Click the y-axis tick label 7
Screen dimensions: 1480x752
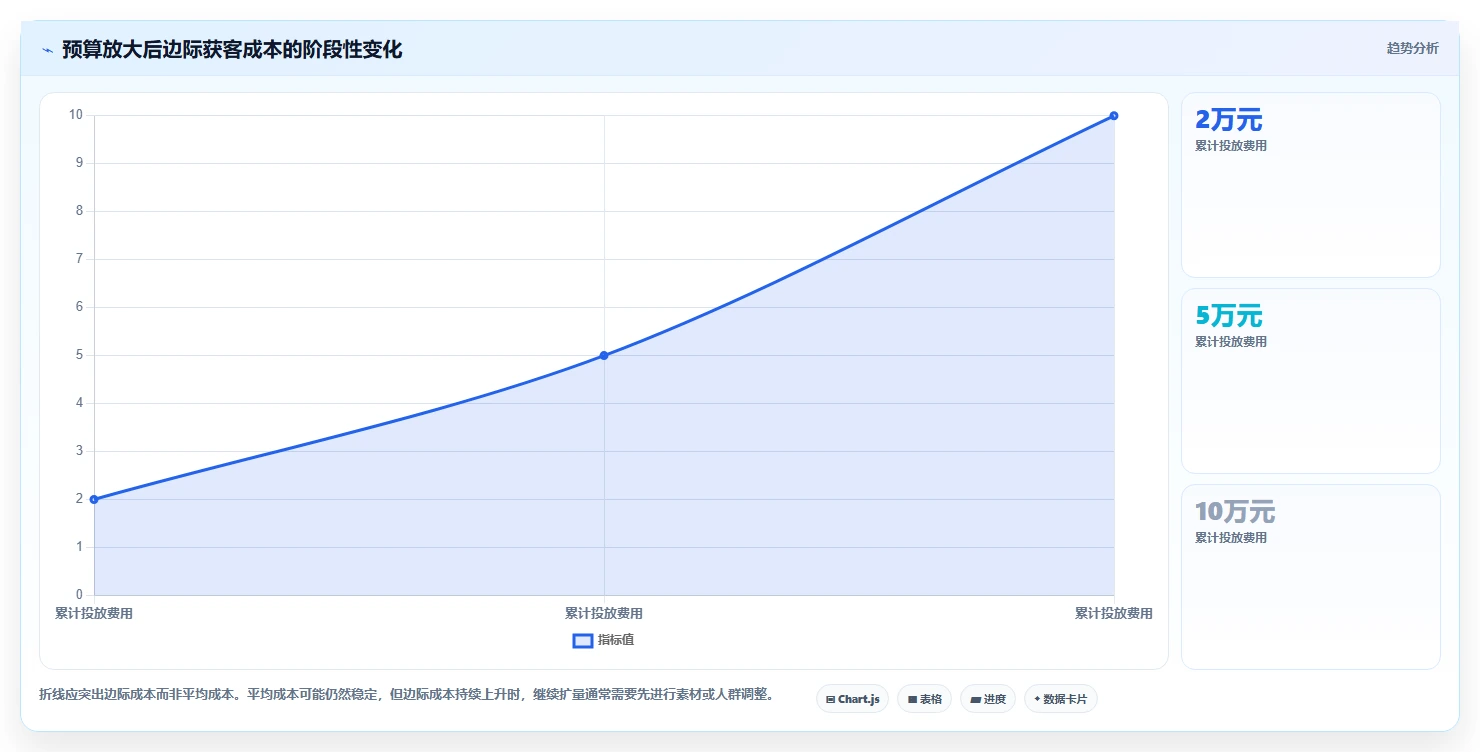pos(79,259)
